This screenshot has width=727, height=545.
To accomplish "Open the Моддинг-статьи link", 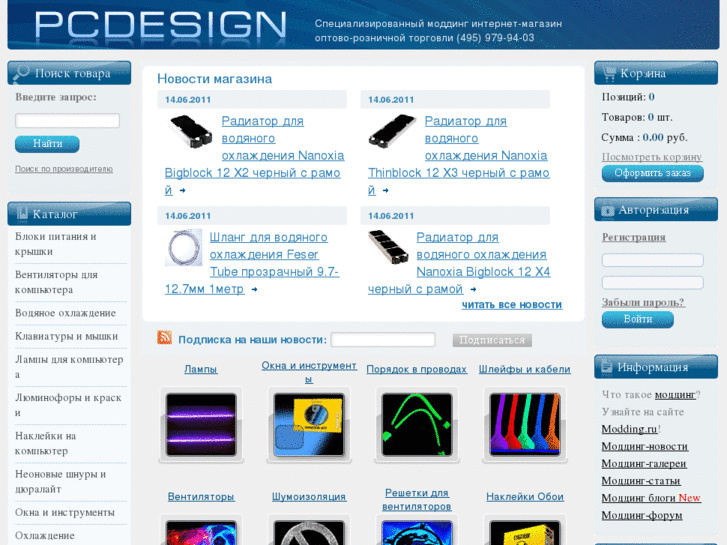I will (641, 481).
